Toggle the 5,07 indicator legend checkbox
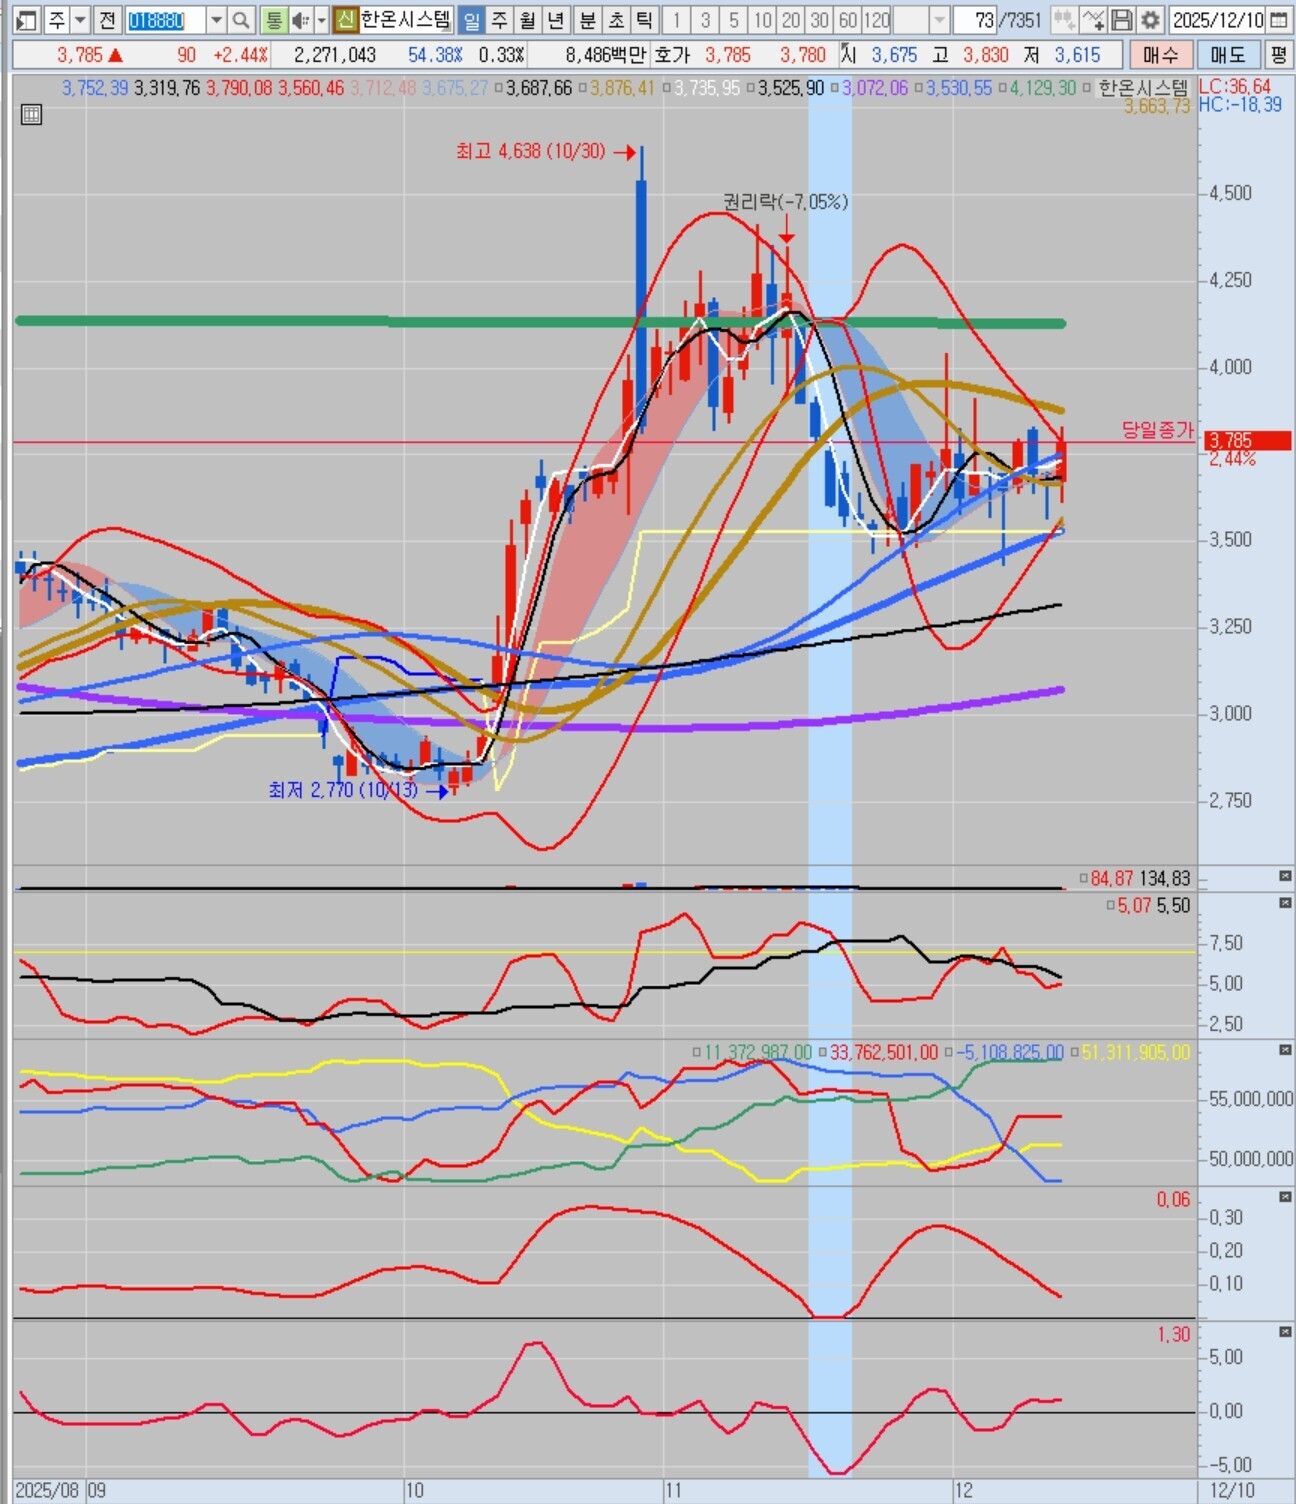Screen dimensions: 1296x1504 (x=1110, y=905)
